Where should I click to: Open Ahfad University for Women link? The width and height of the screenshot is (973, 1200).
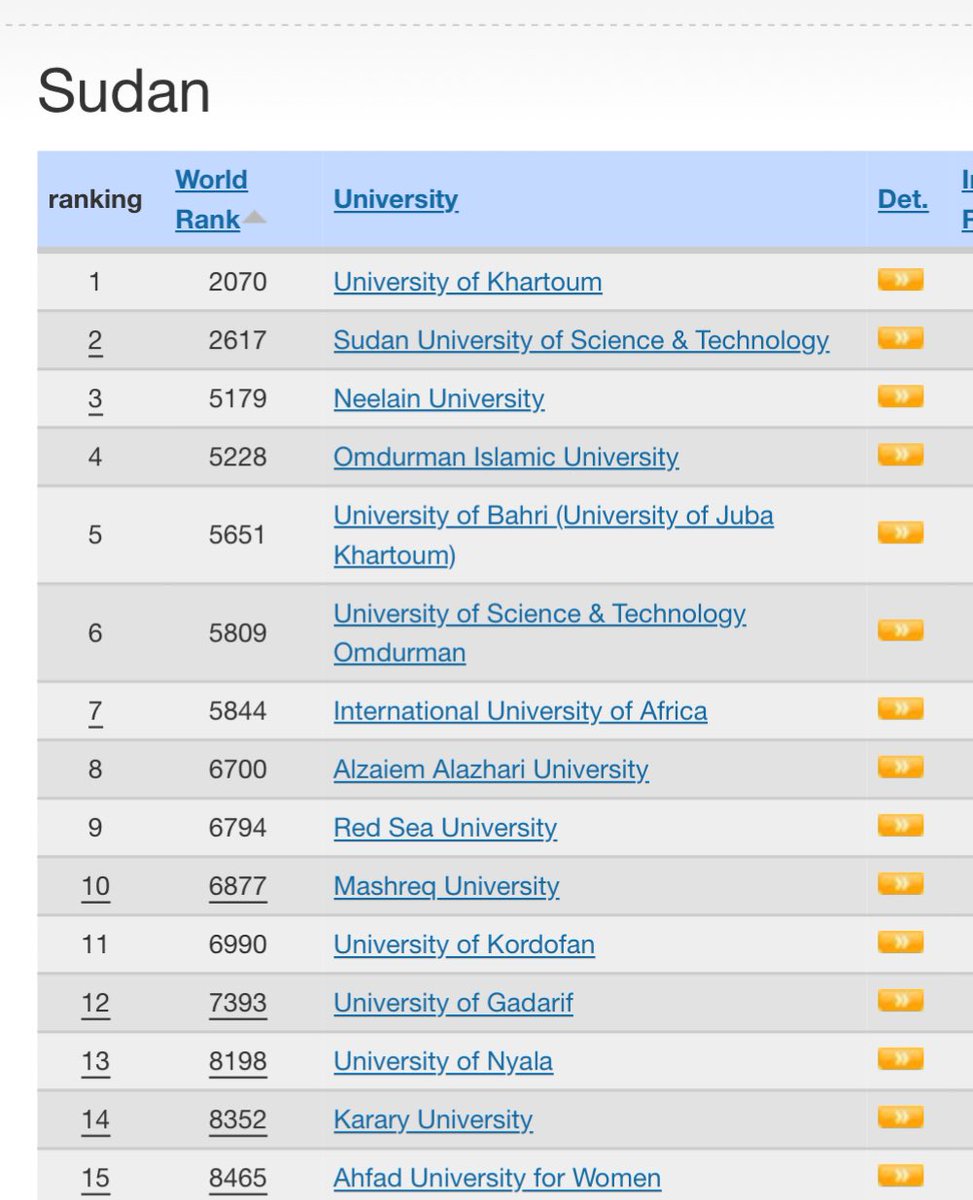coord(497,1178)
